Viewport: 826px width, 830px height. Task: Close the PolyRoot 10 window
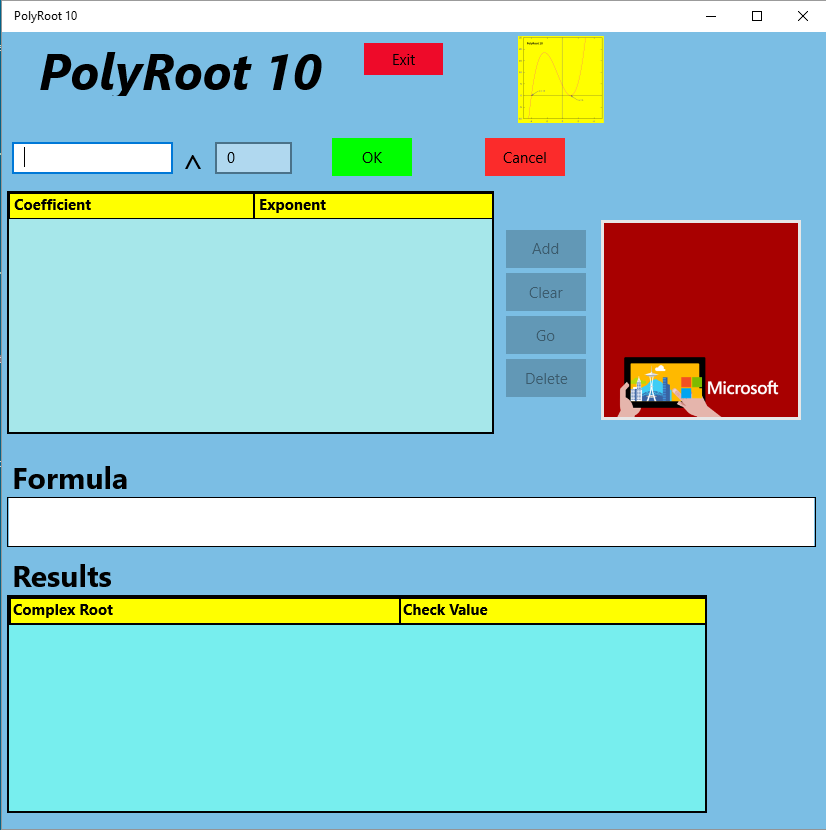803,16
